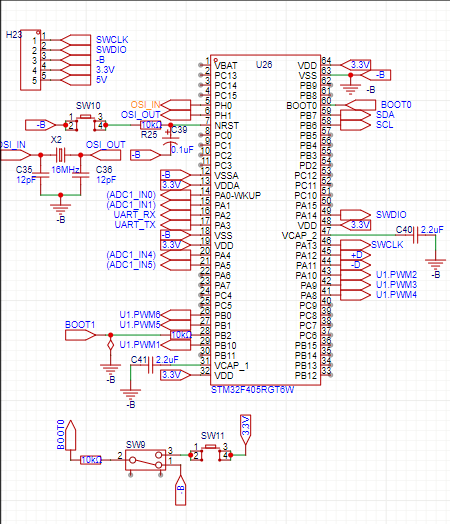Select the C40 capacitor symbol near VCAP_2

coord(416,235)
